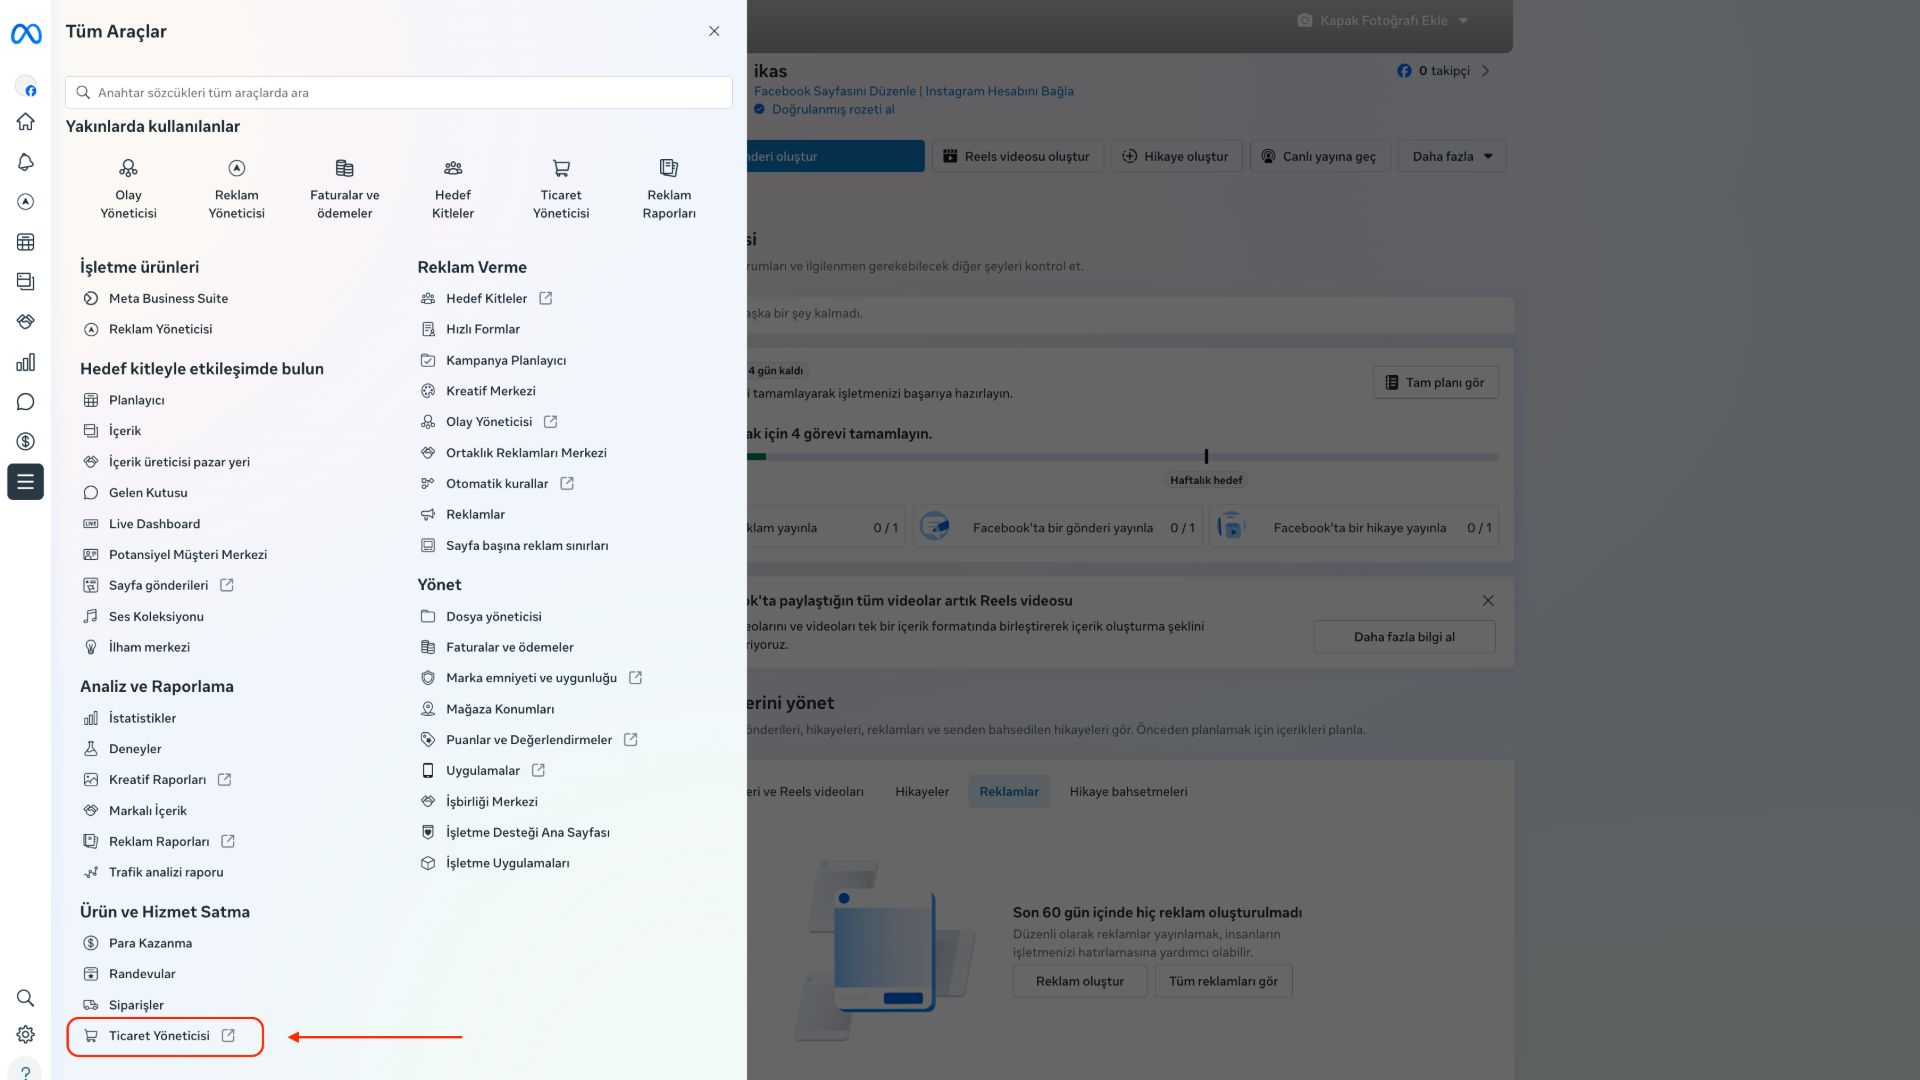1920x1080 pixels.
Task: Open Puanlar ve Değerlendirmeler
Action: click(x=529, y=740)
